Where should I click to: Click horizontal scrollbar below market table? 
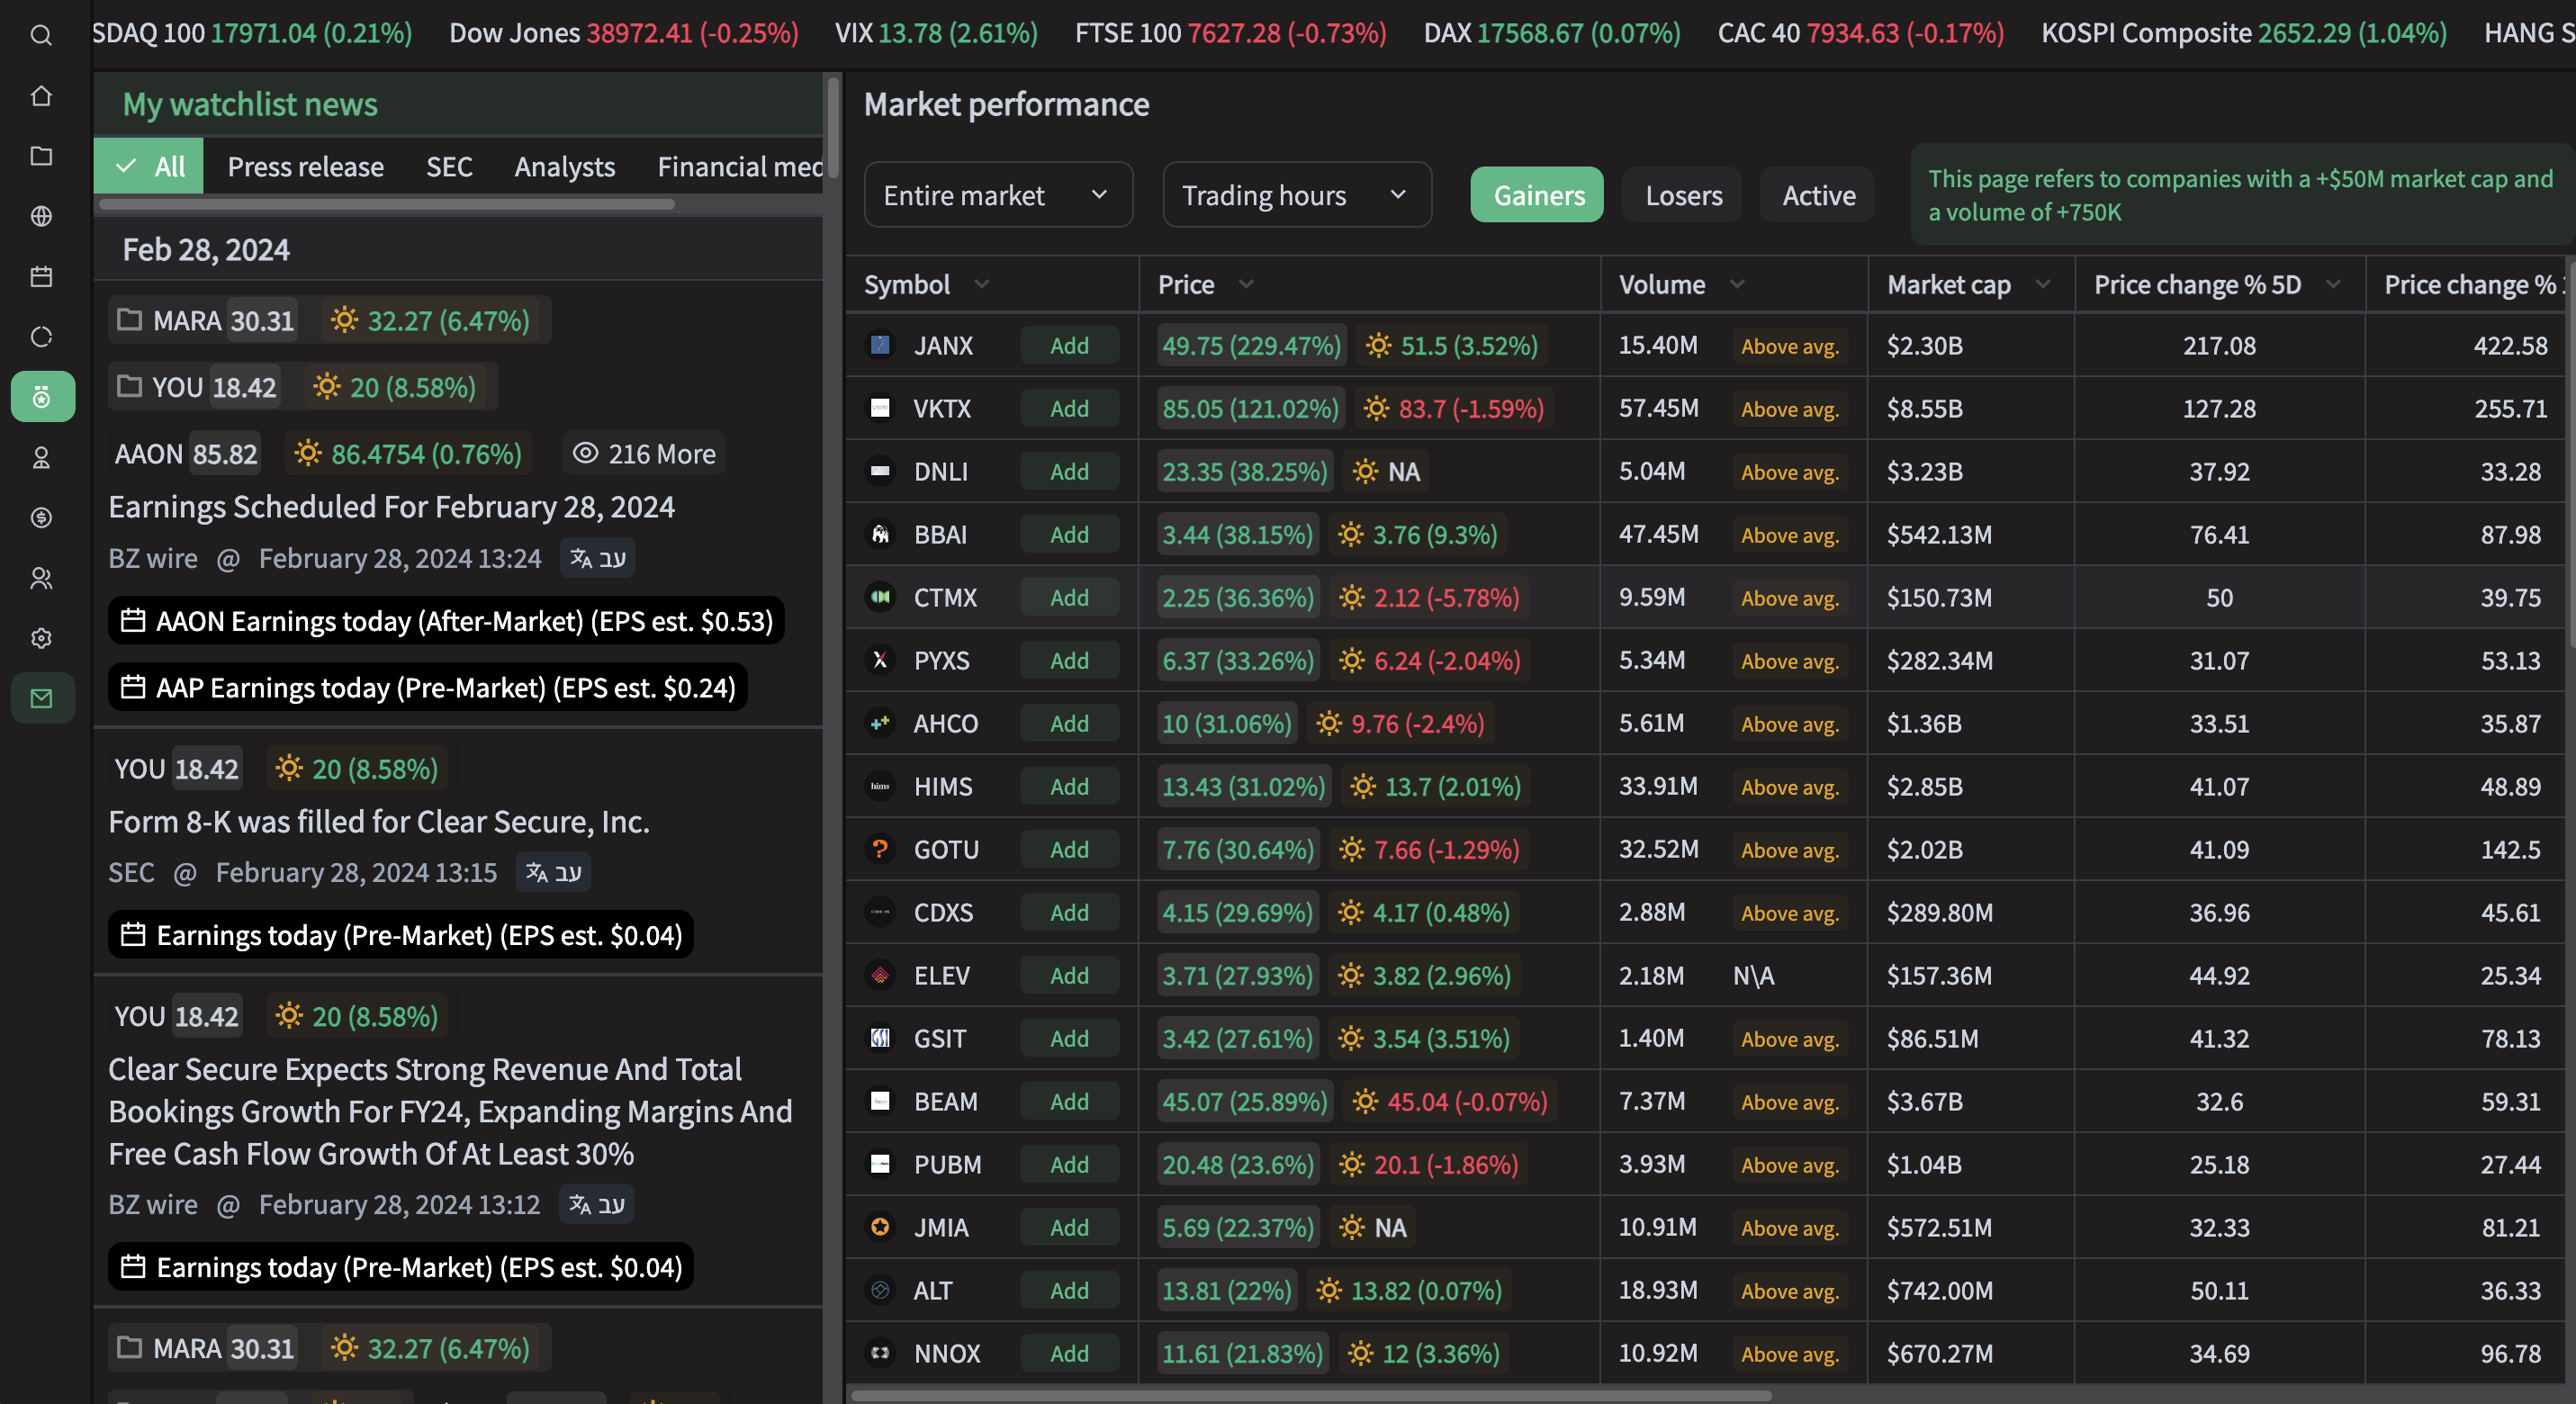(x=1311, y=1394)
